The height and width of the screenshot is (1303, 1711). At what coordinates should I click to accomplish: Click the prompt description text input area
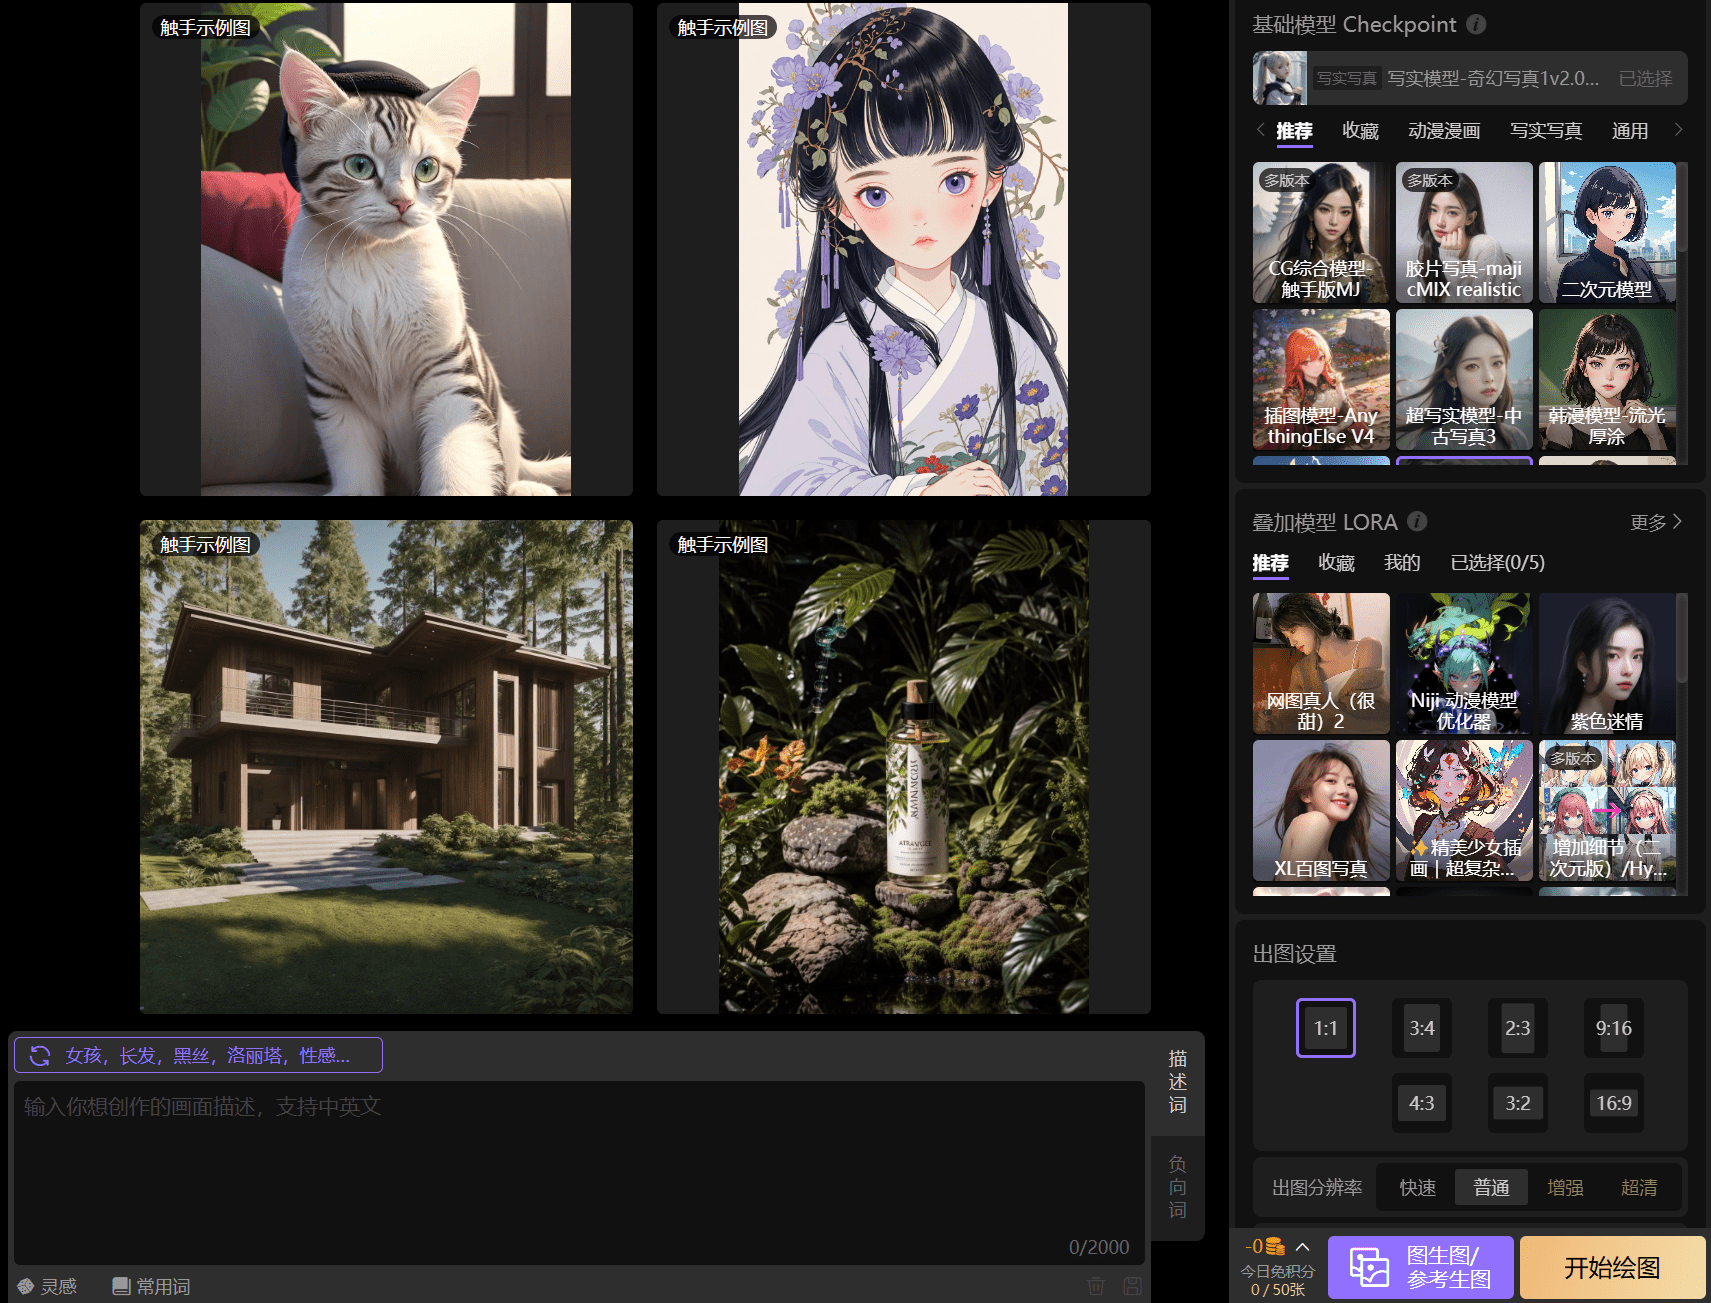click(x=578, y=1170)
